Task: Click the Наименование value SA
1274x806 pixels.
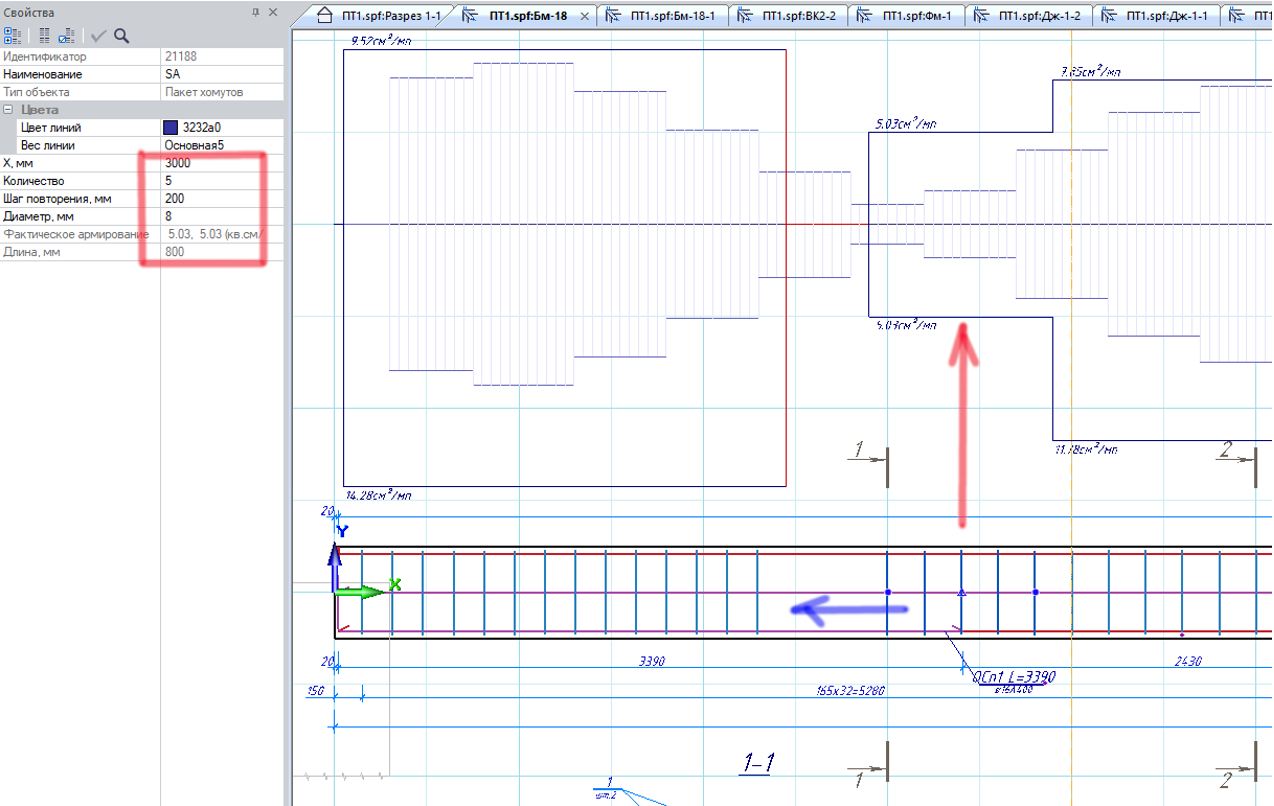Action: [222, 74]
